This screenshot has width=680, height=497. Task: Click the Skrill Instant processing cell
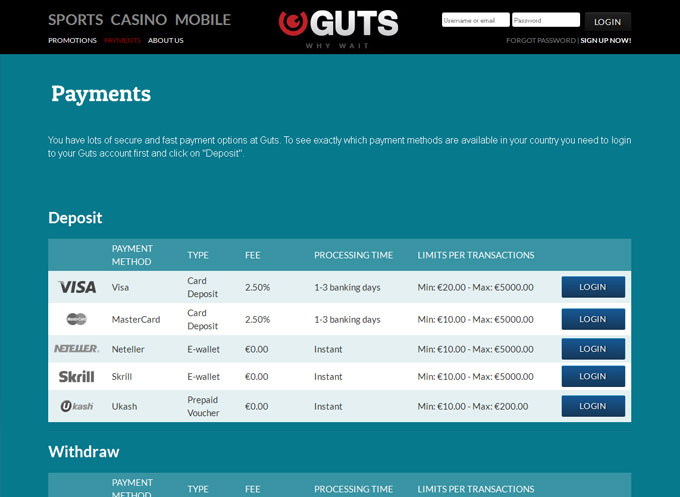[328, 377]
